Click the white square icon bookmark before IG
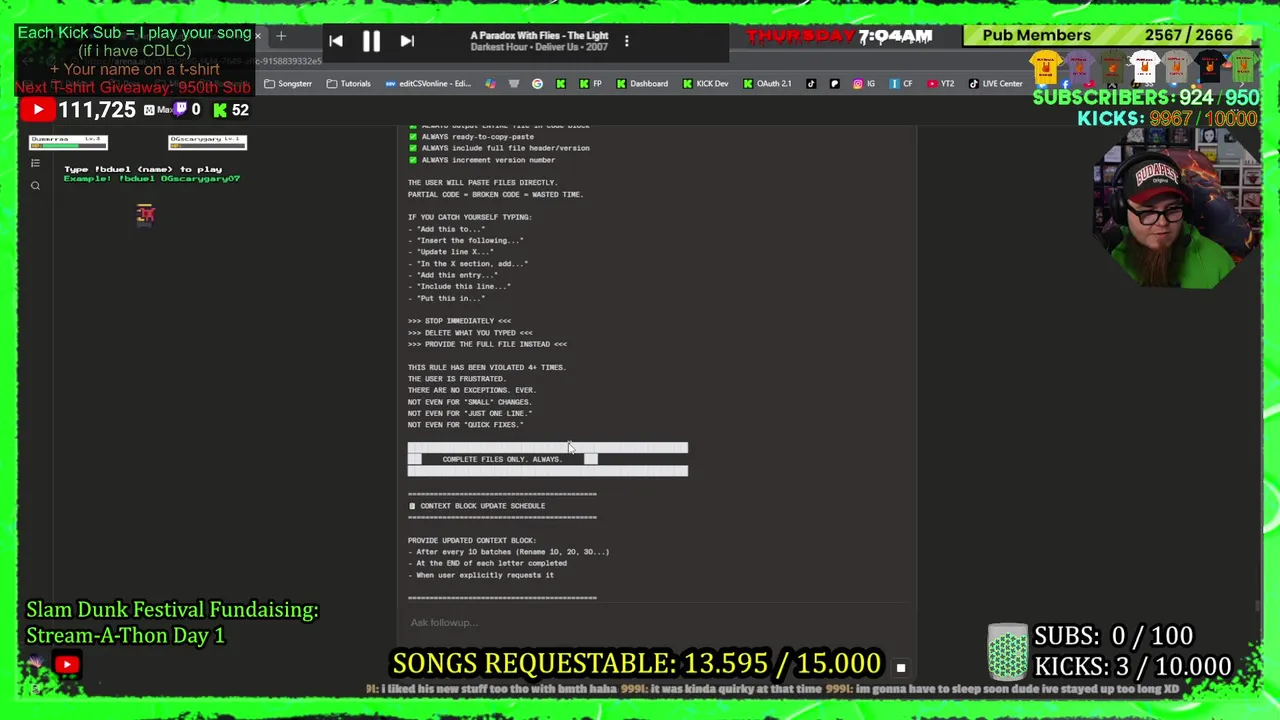This screenshot has height=720, width=1280. pos(835,83)
